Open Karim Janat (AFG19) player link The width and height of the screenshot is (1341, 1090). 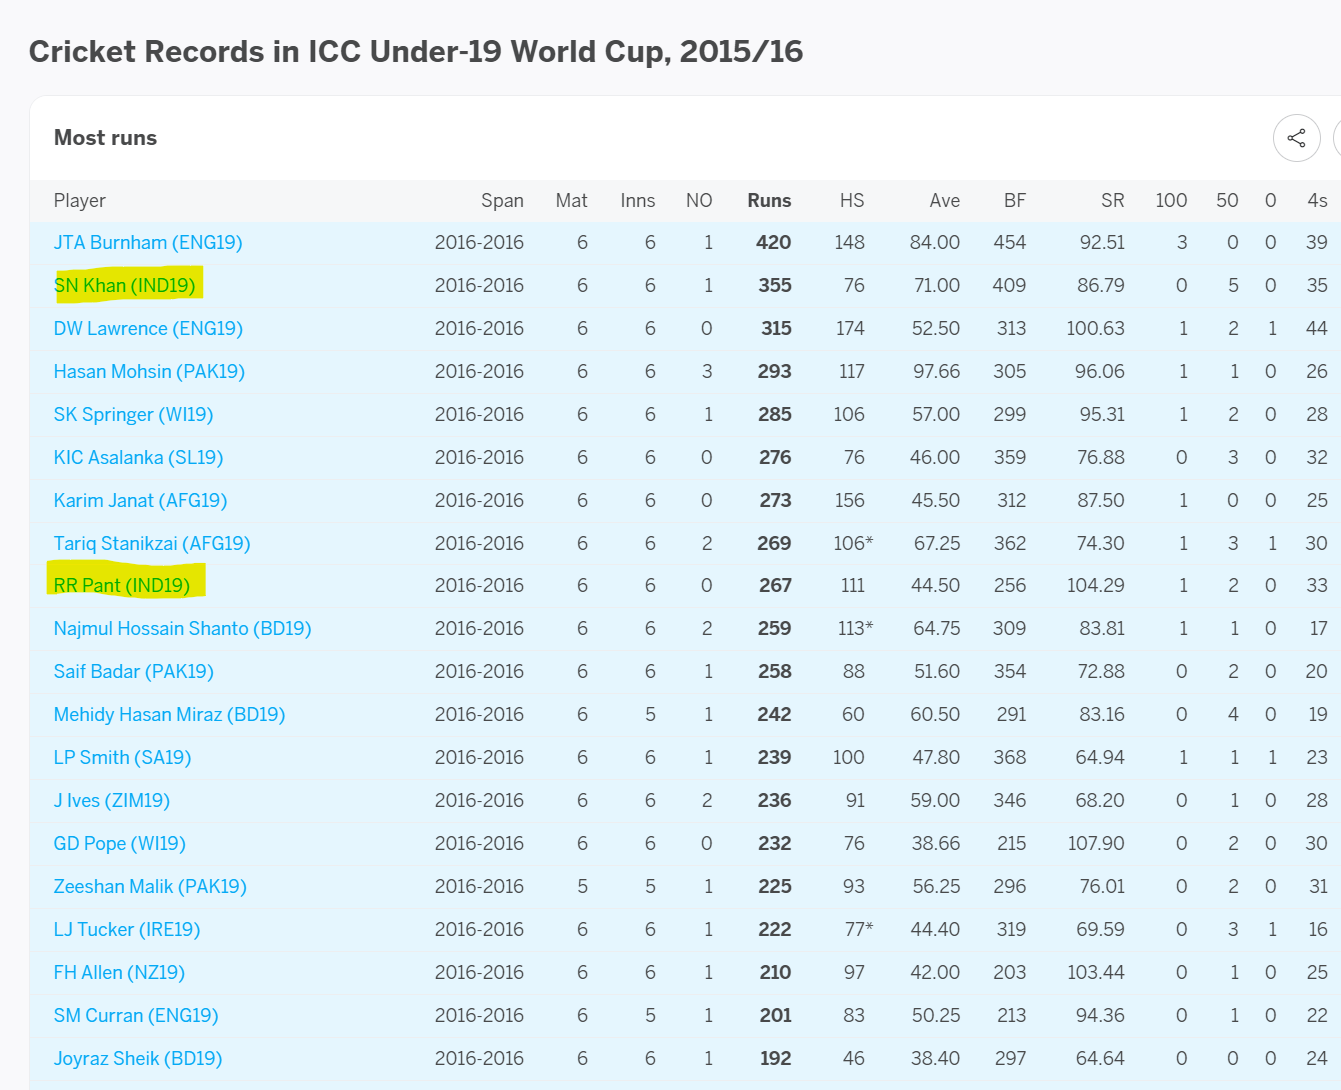pos(140,500)
